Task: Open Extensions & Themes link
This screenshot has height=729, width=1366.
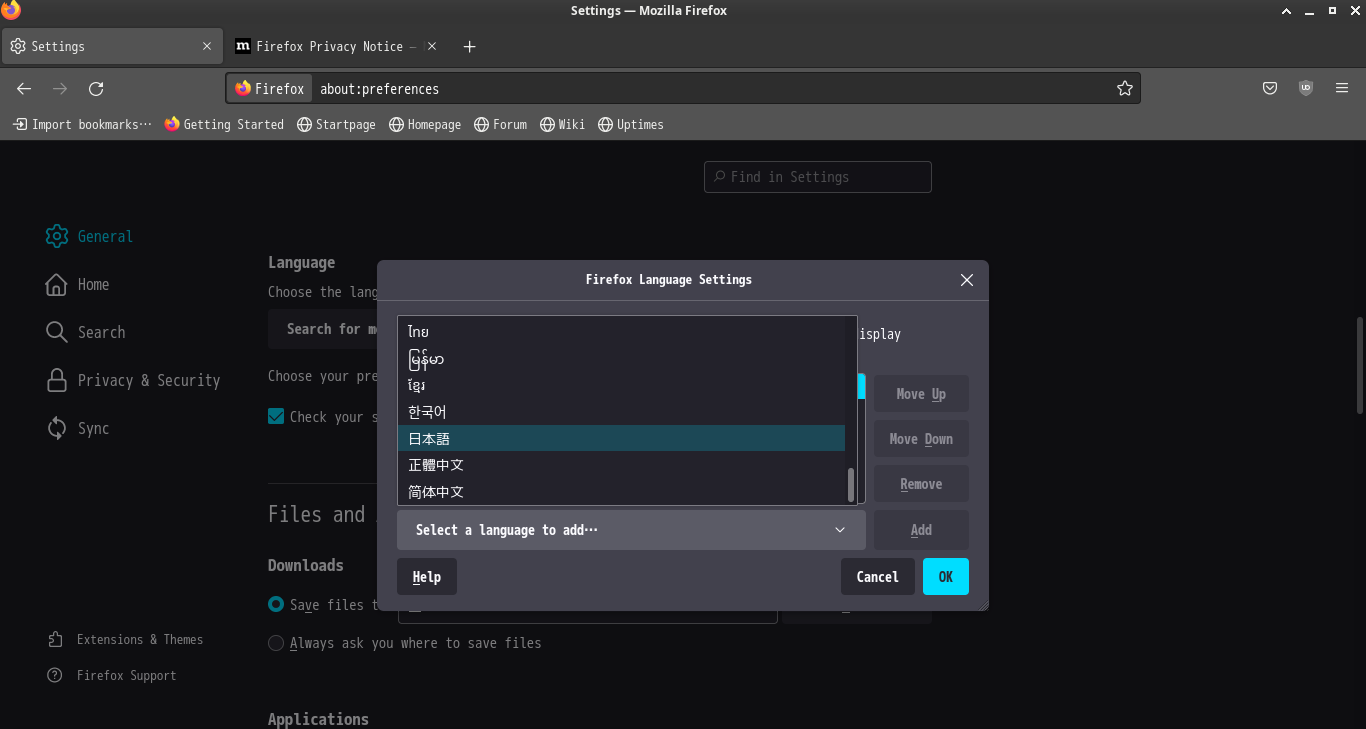Action: (x=125, y=639)
